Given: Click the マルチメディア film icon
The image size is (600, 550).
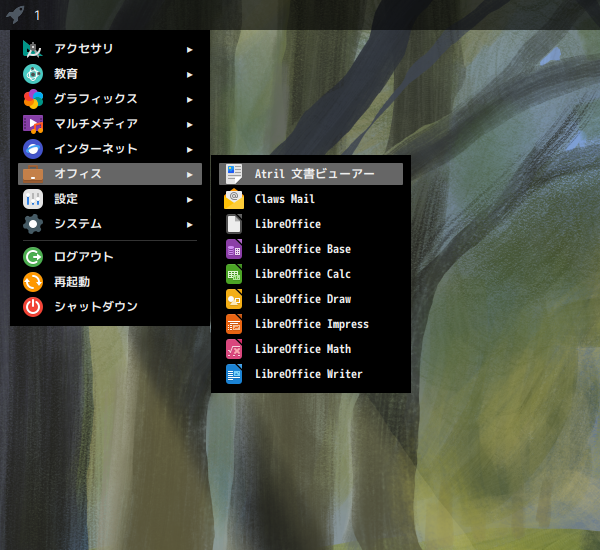Looking at the screenshot, I should coord(33,124).
